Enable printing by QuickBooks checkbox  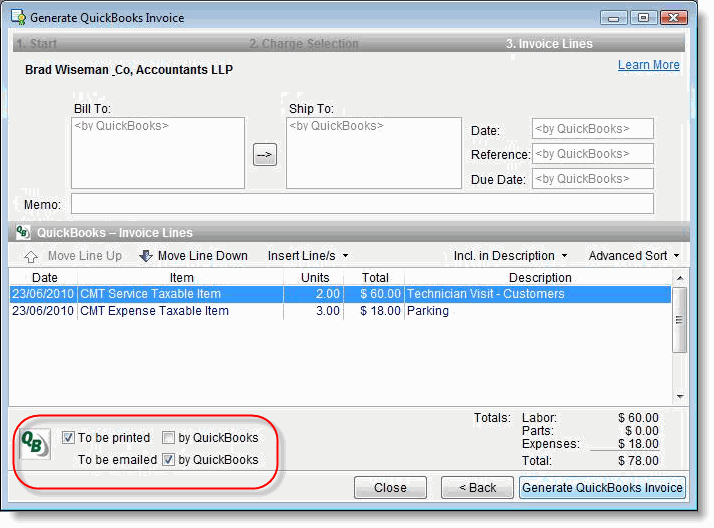tap(168, 438)
